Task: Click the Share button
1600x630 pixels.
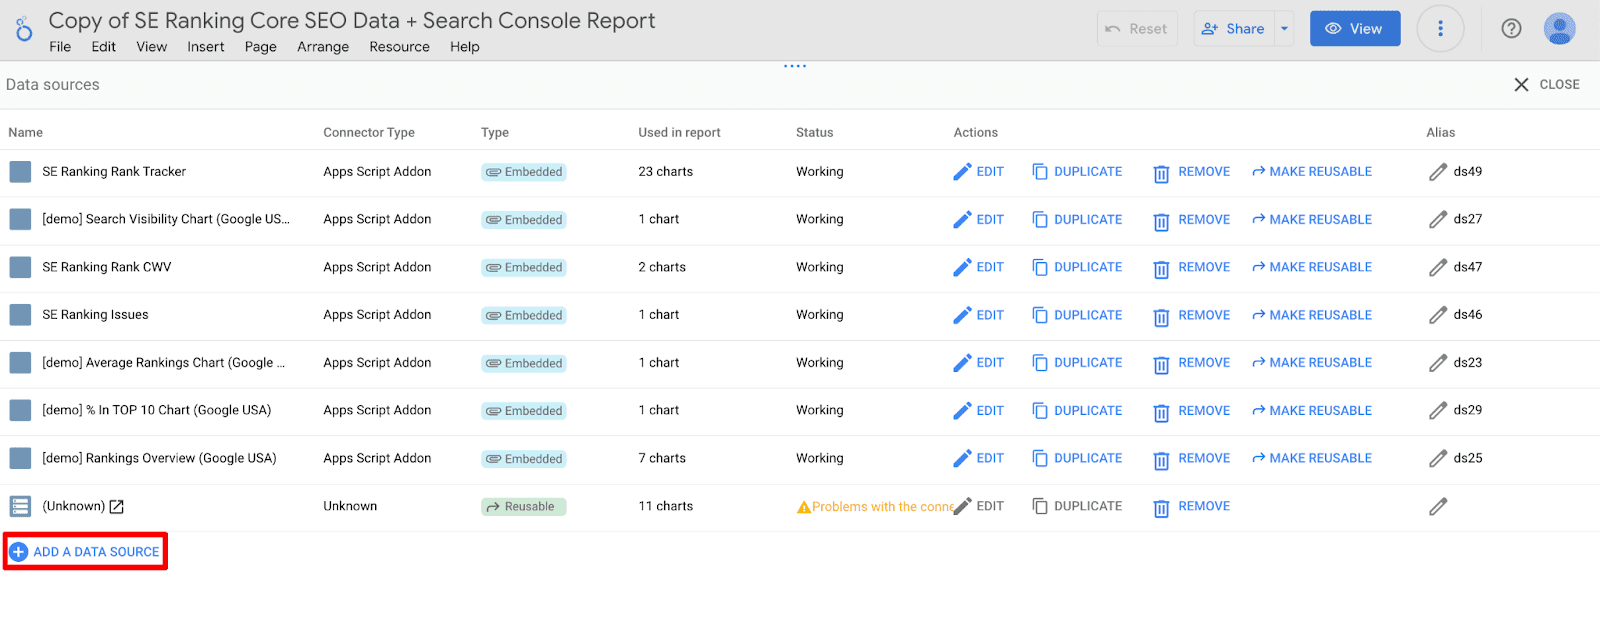Action: point(1234,29)
